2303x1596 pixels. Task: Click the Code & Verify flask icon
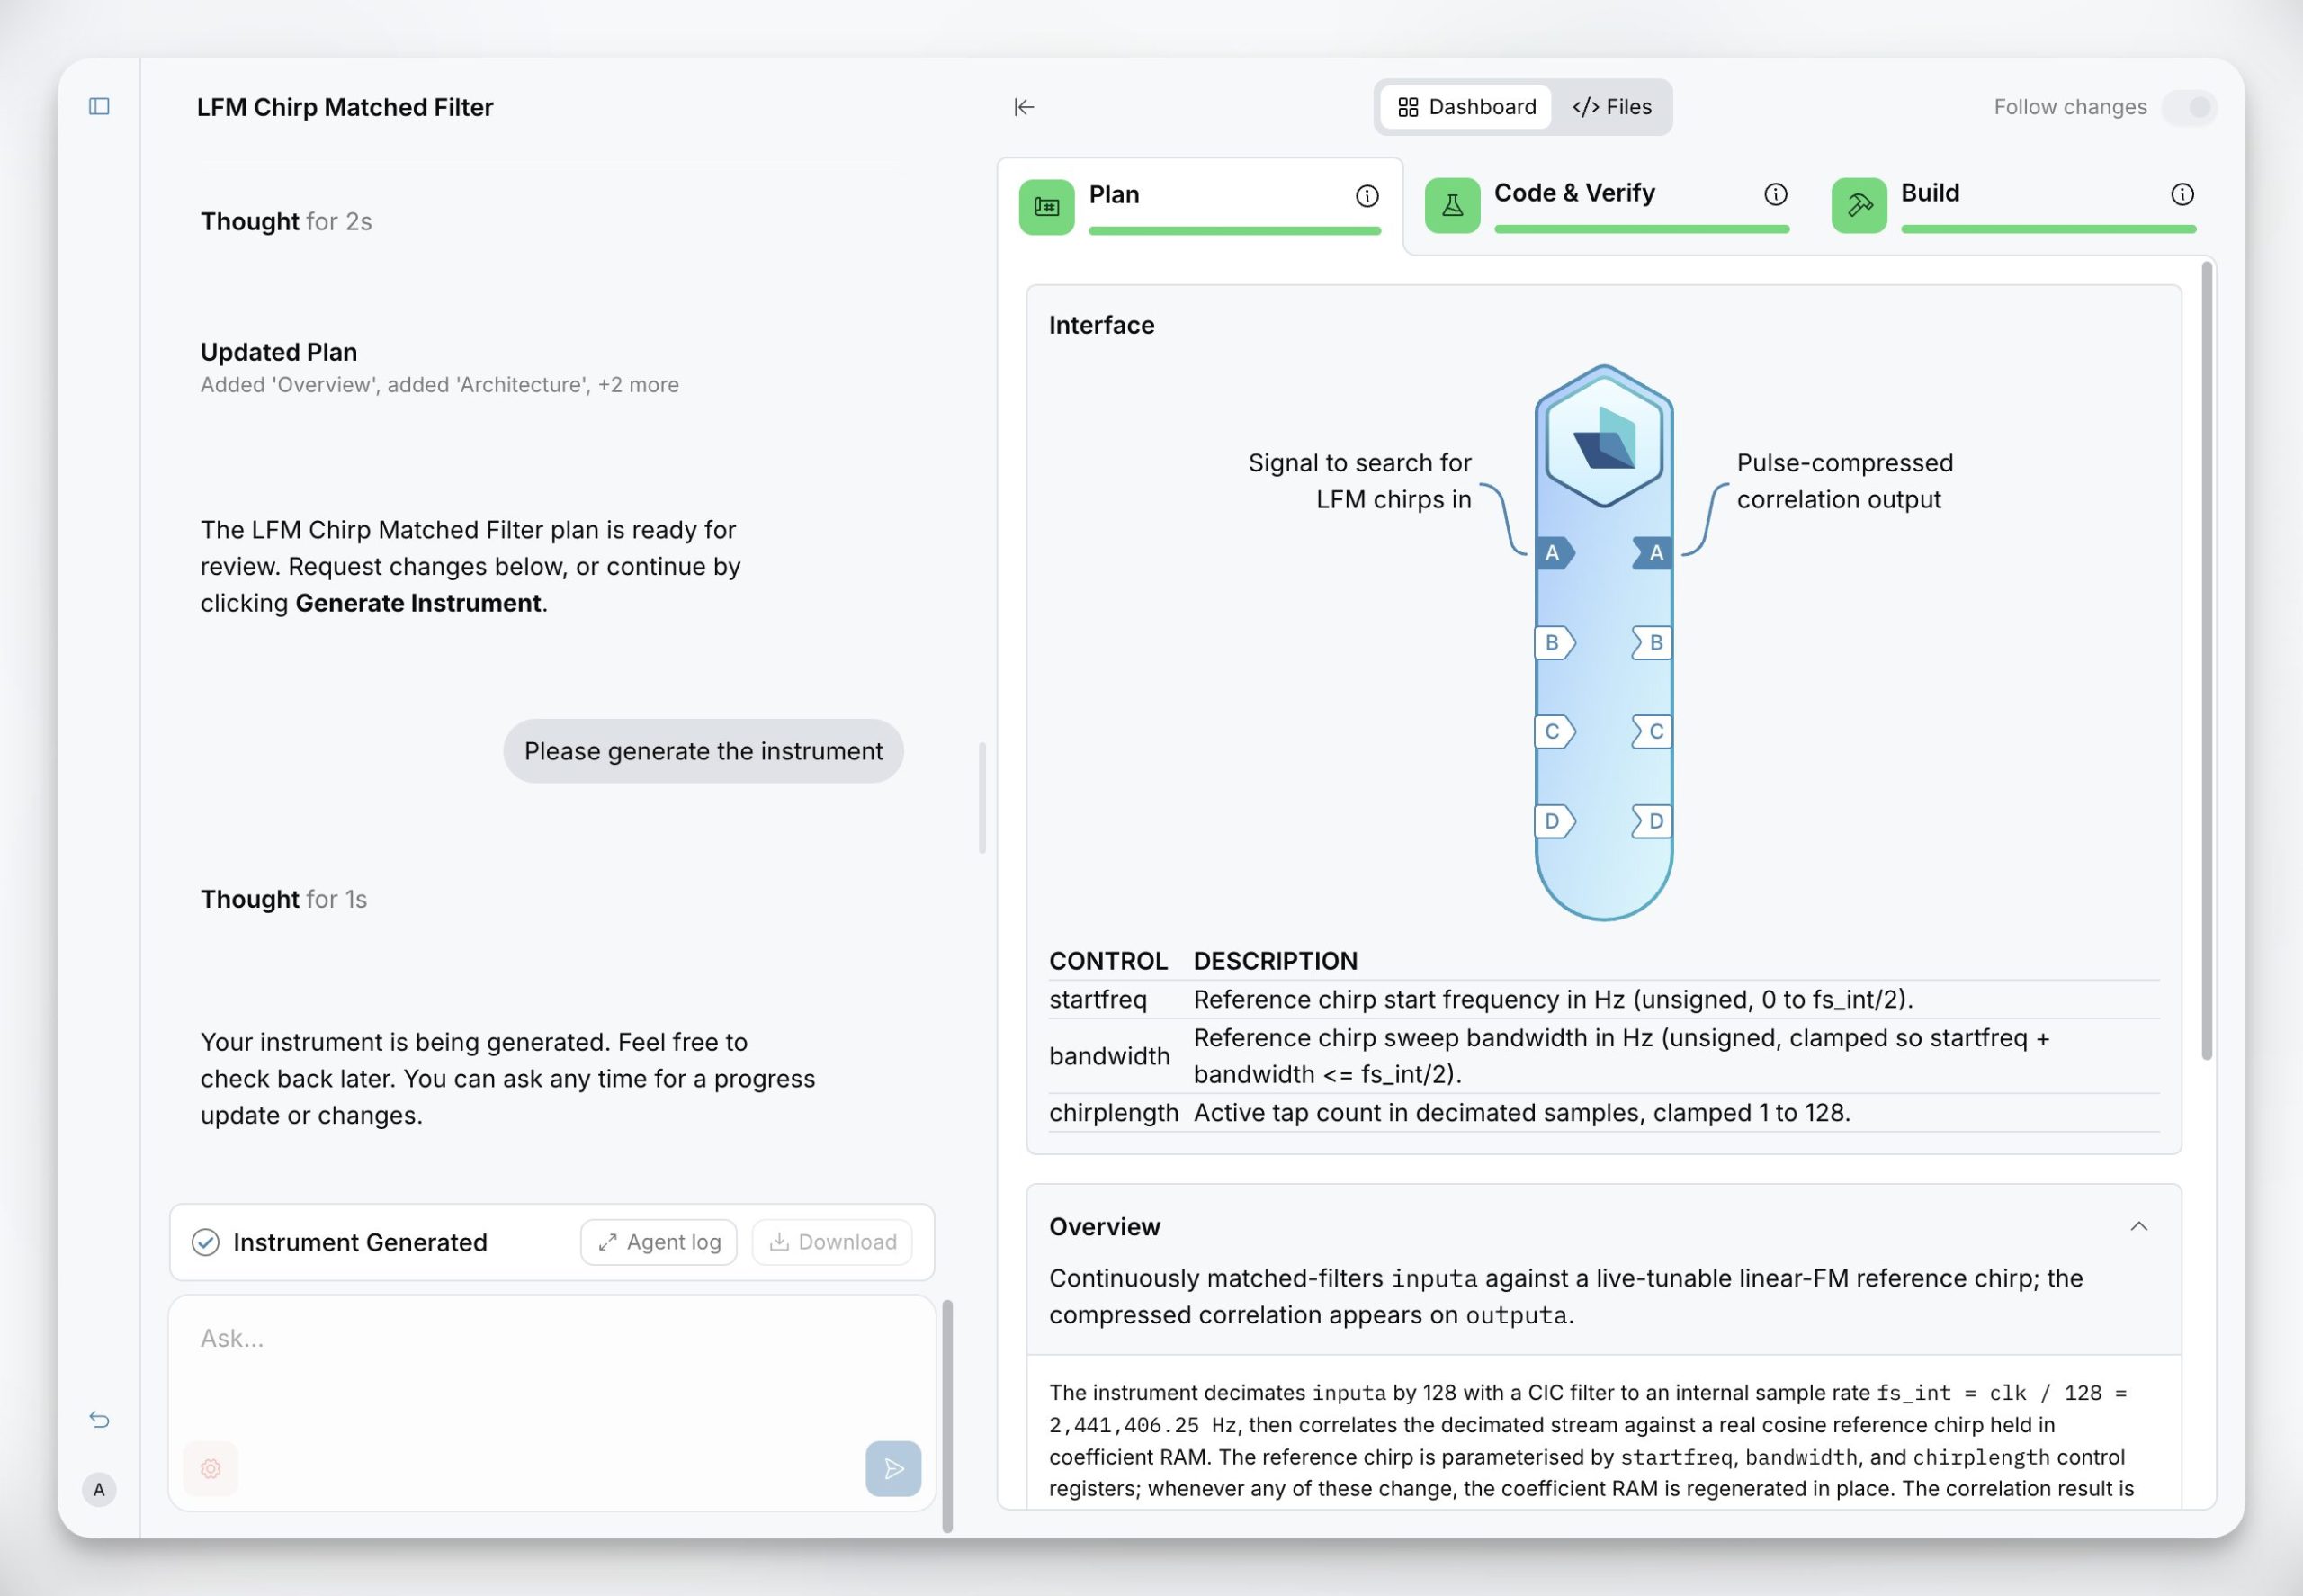point(1452,205)
